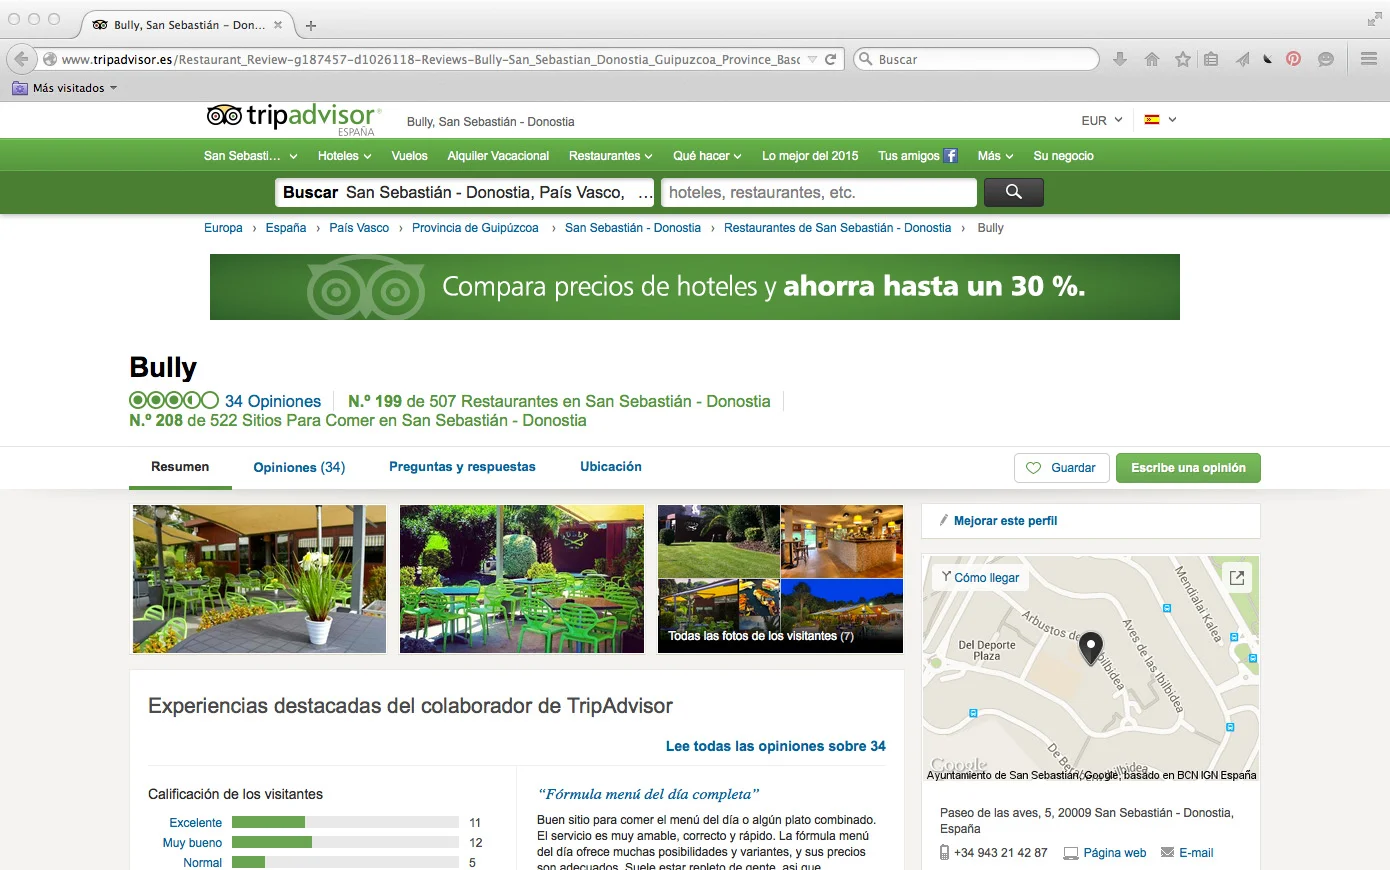This screenshot has height=870, width=1390.
Task: Open the Más visitados bookmarks dropdown
Action: (65, 88)
